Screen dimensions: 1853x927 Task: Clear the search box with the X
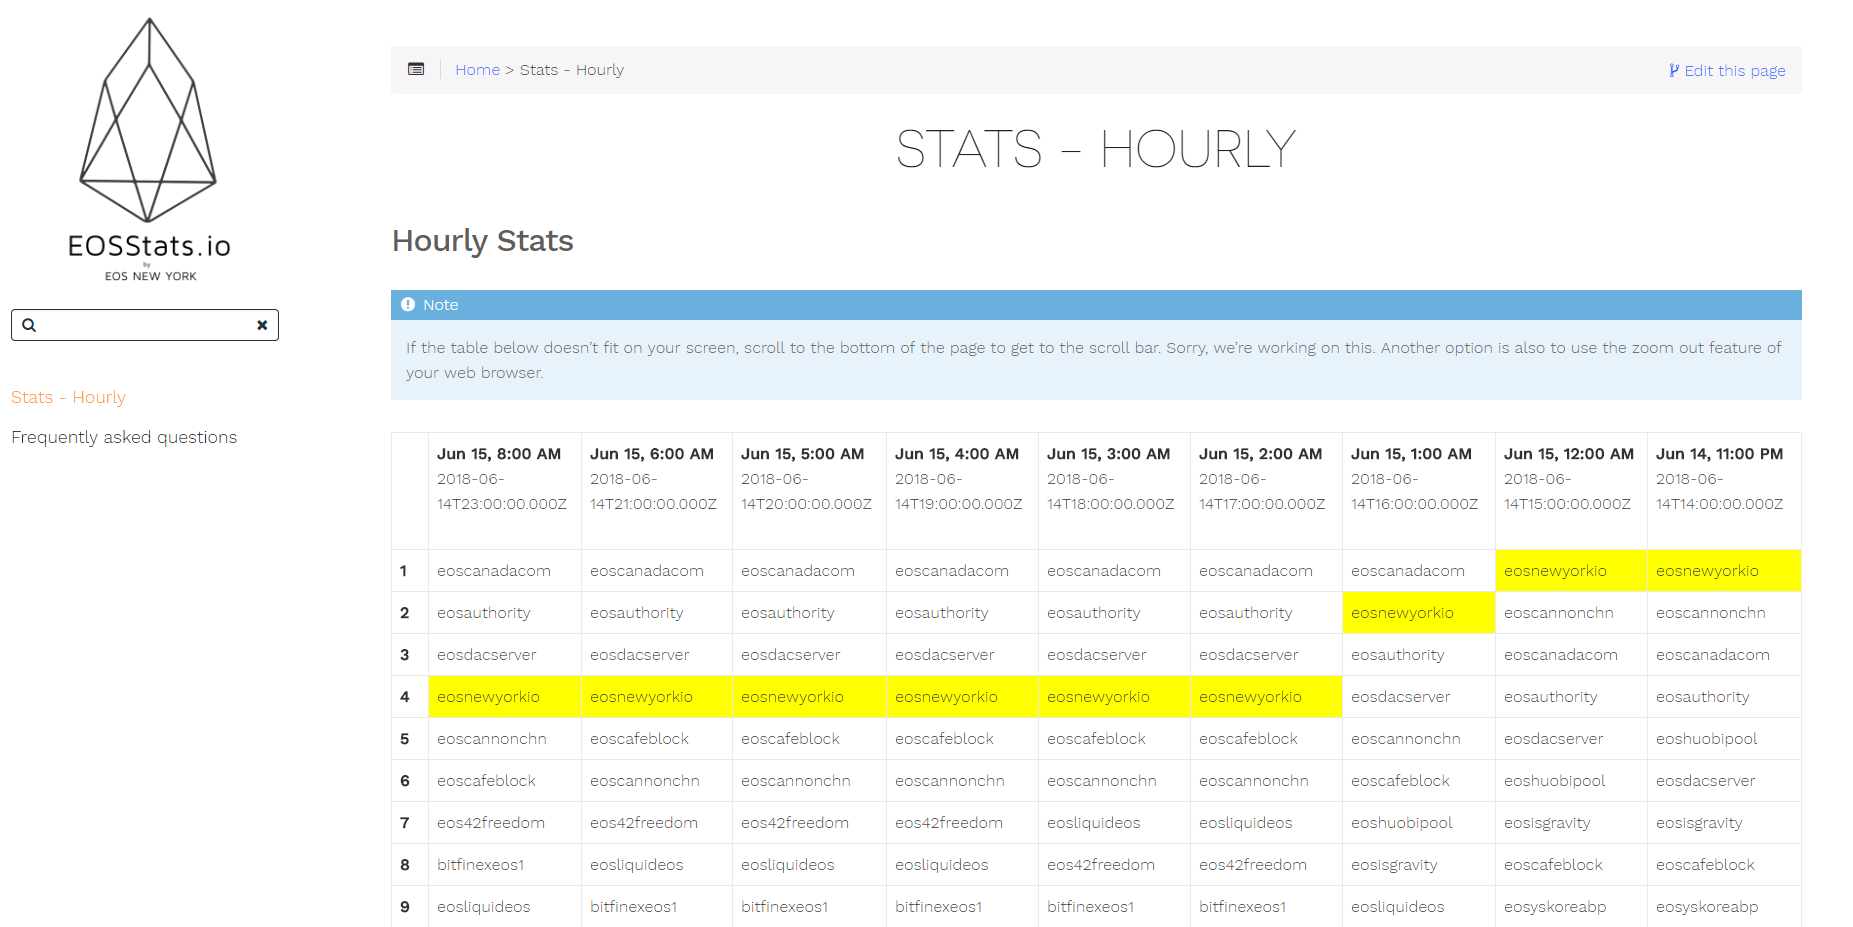pyautogui.click(x=262, y=325)
